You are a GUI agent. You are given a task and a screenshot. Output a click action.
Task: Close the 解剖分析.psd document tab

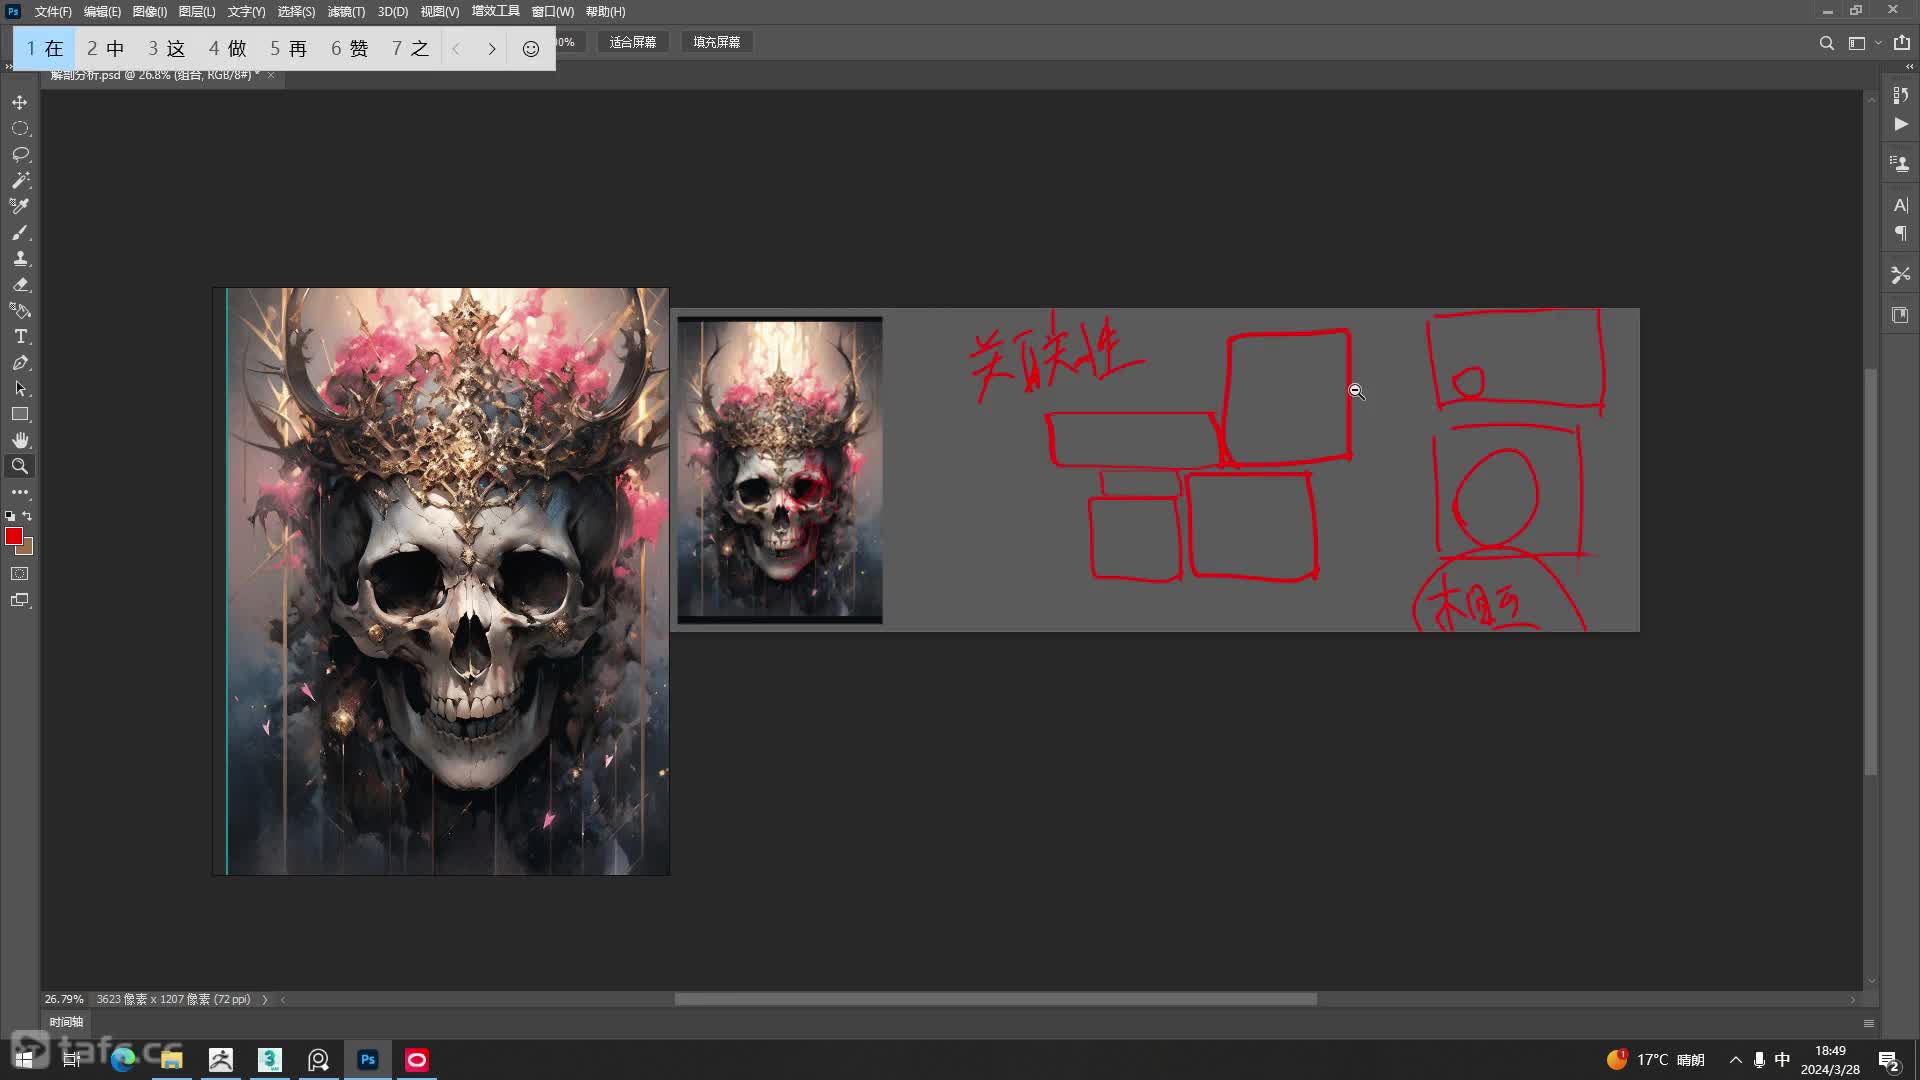[x=271, y=75]
